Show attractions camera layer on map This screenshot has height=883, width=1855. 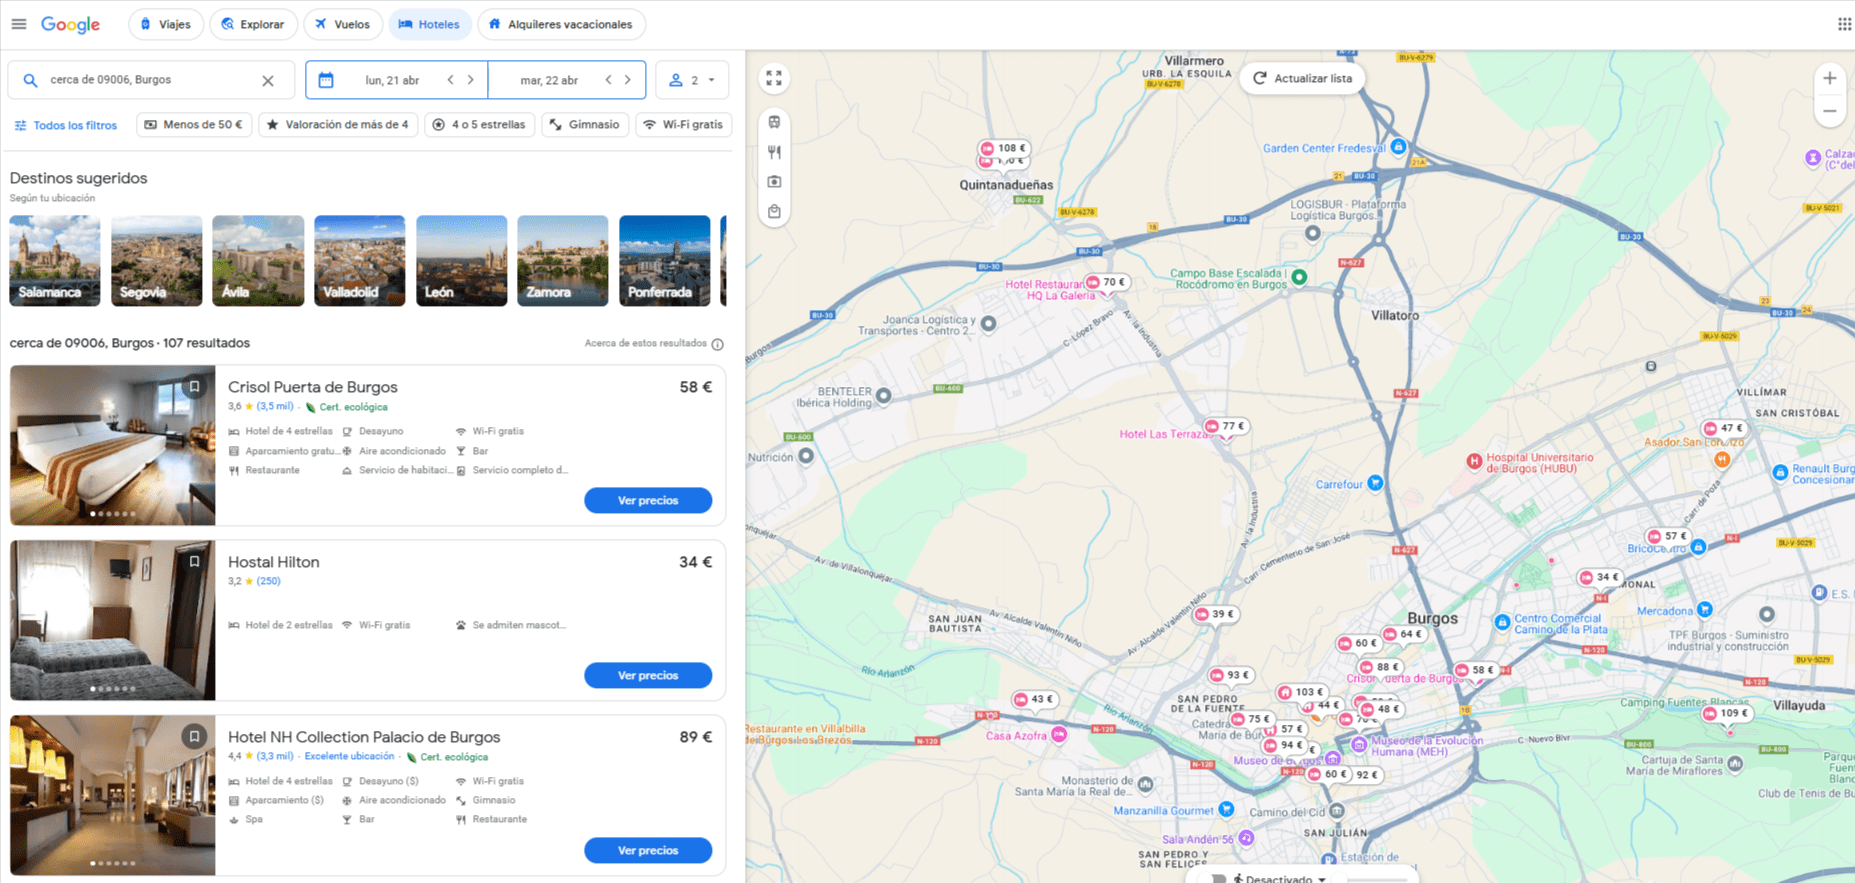[774, 182]
